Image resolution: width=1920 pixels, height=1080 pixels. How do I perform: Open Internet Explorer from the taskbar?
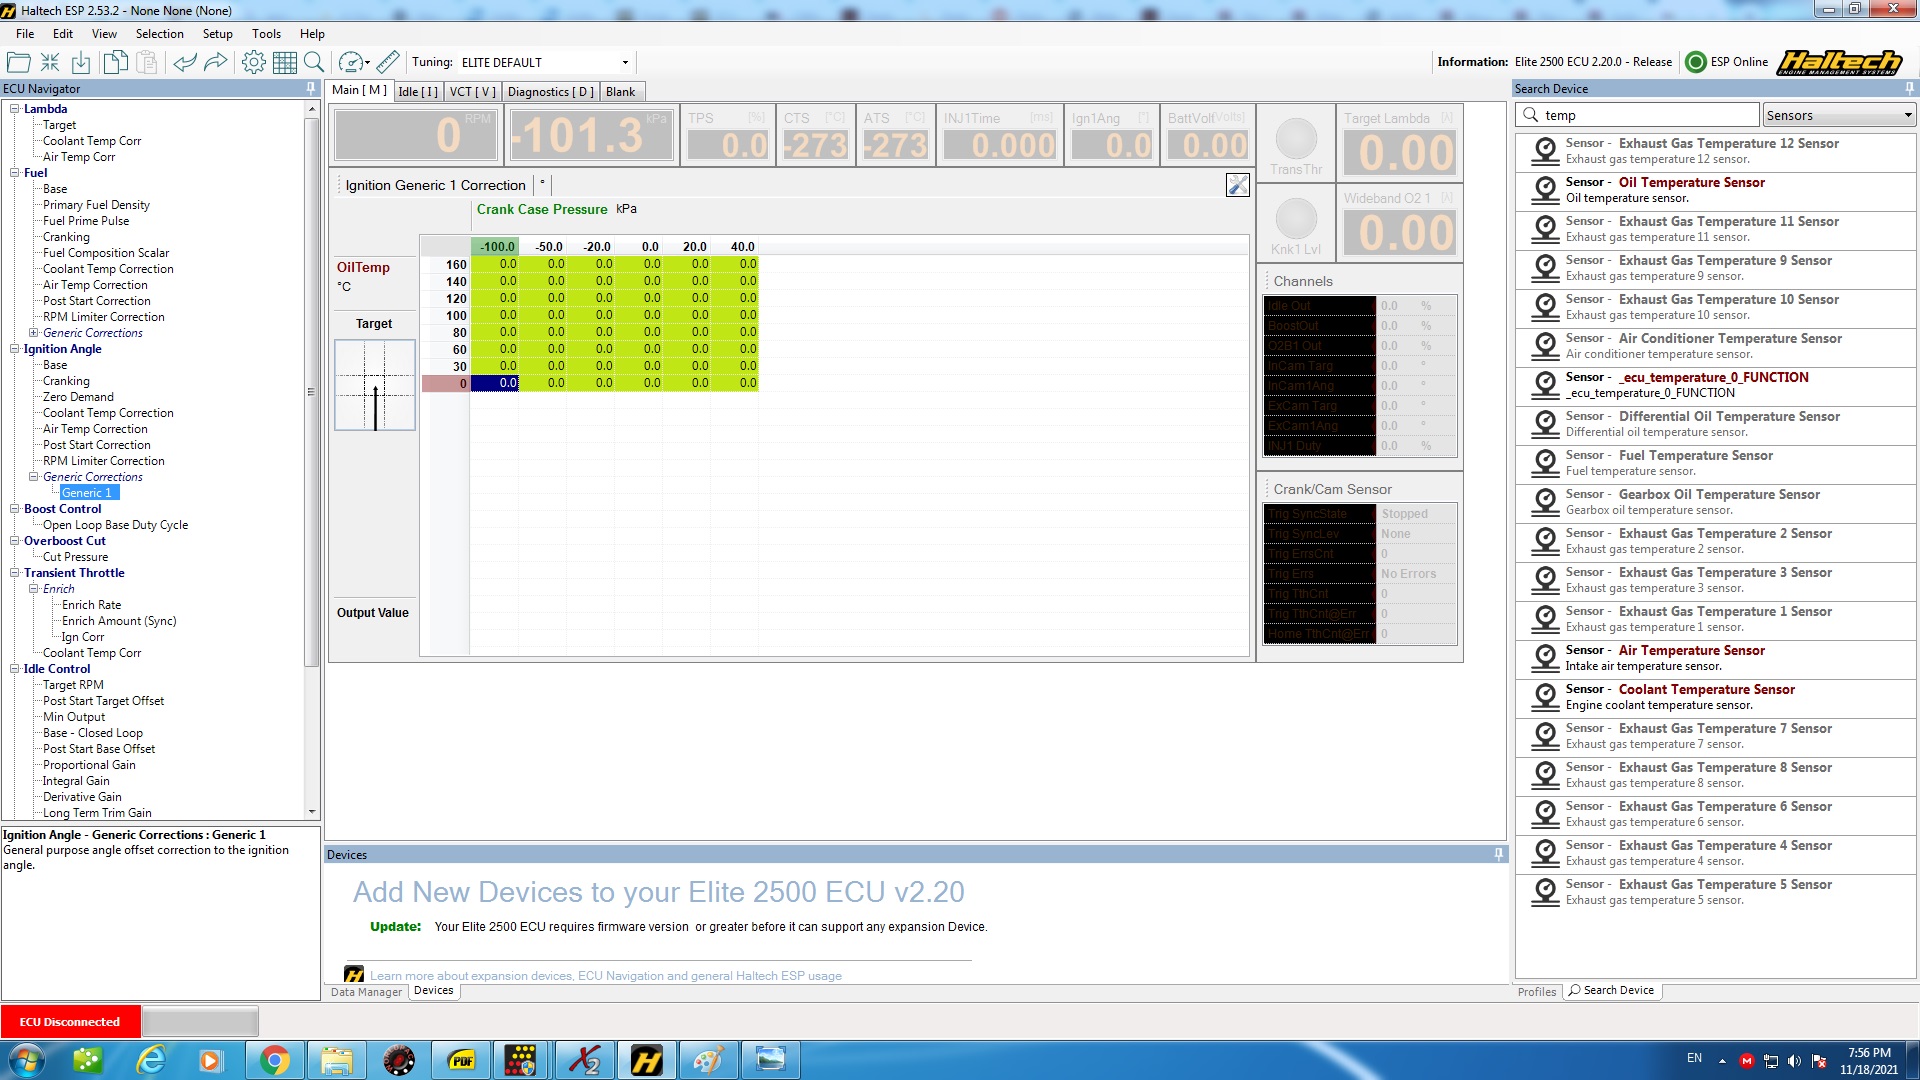151,1060
